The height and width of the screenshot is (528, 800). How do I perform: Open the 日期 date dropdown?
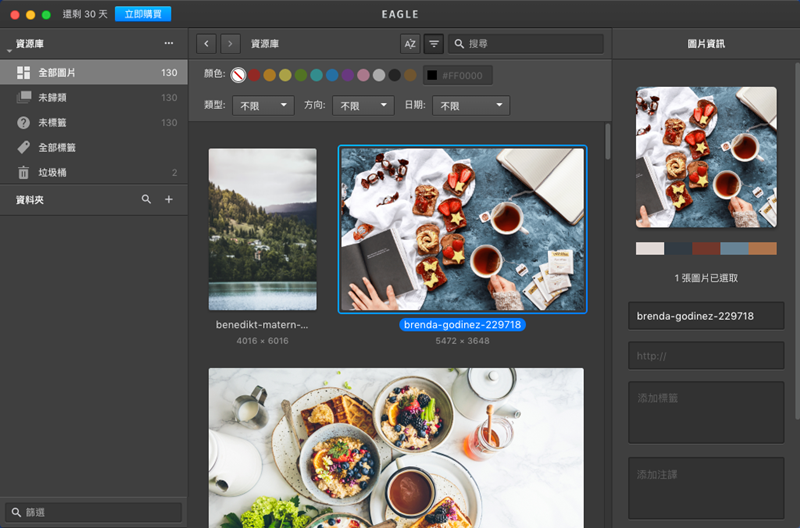[x=471, y=105]
